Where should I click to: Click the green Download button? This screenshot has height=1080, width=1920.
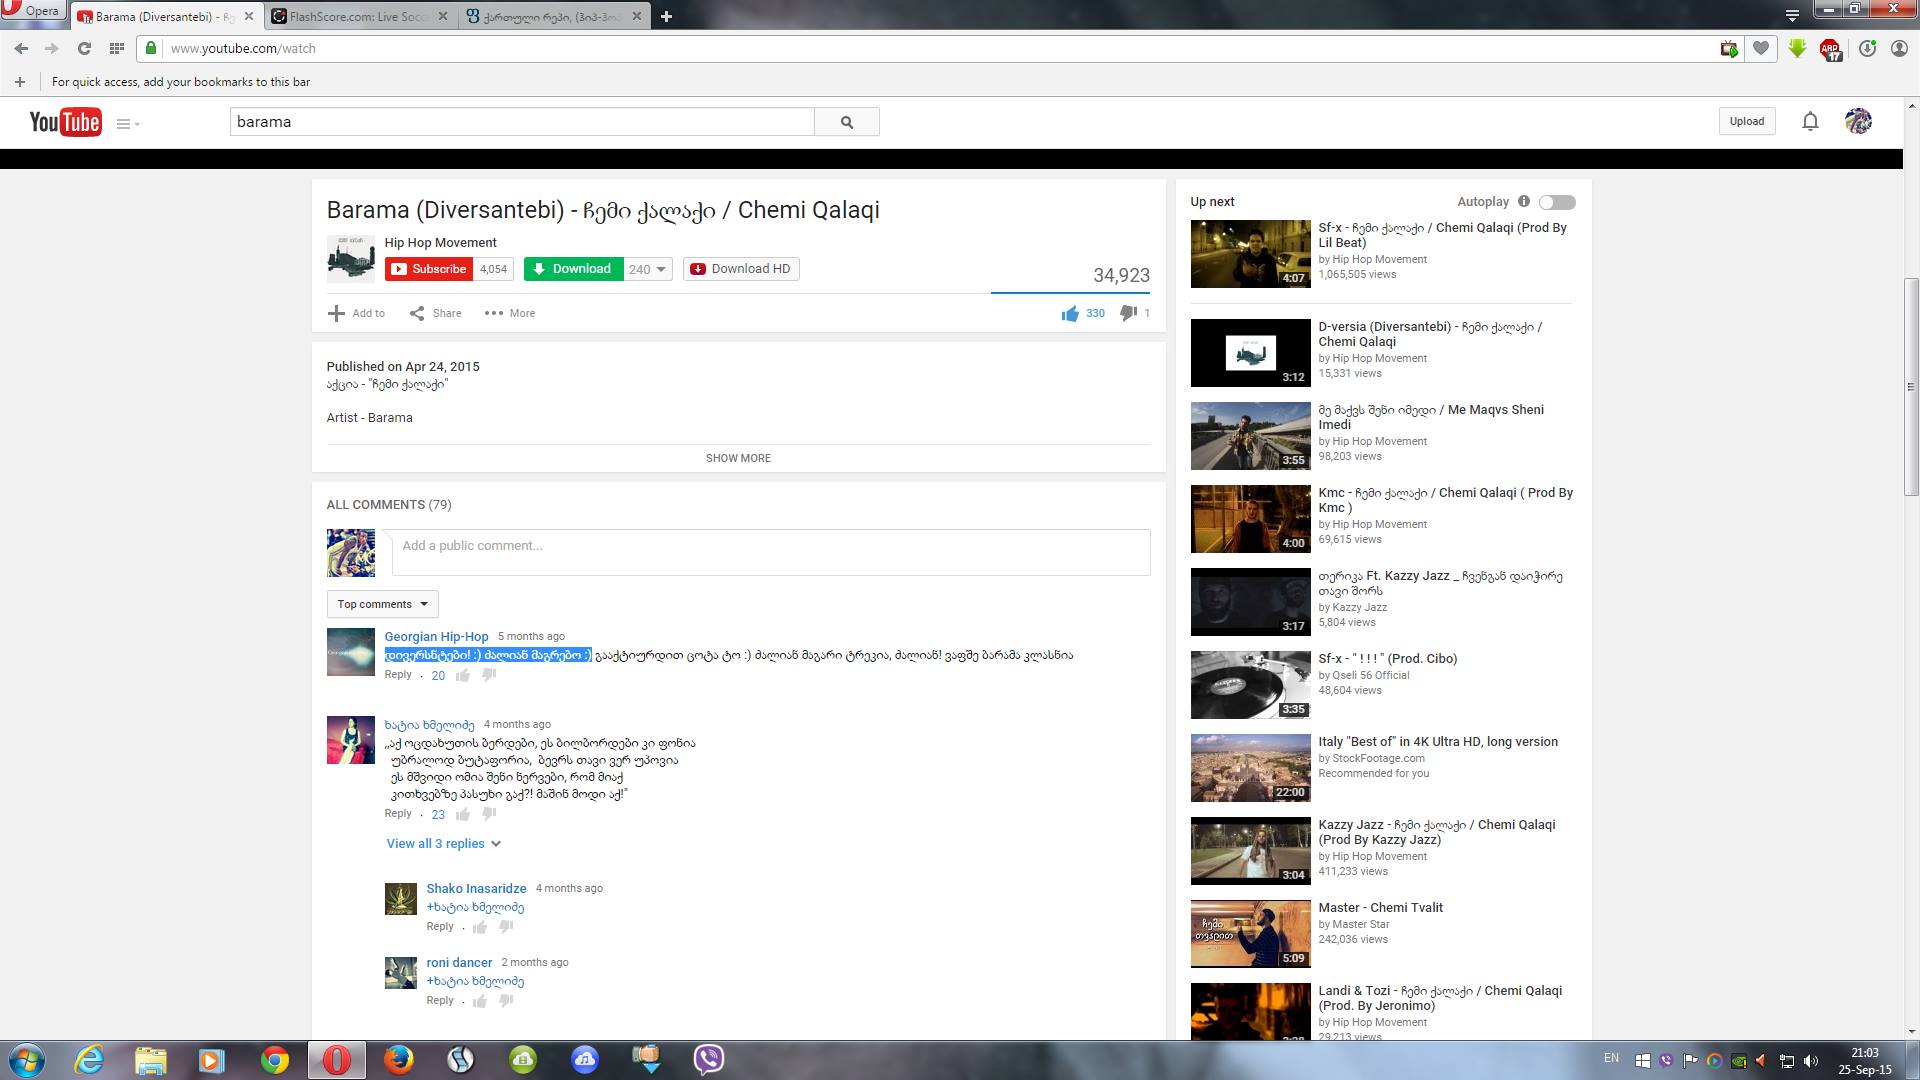(573, 269)
